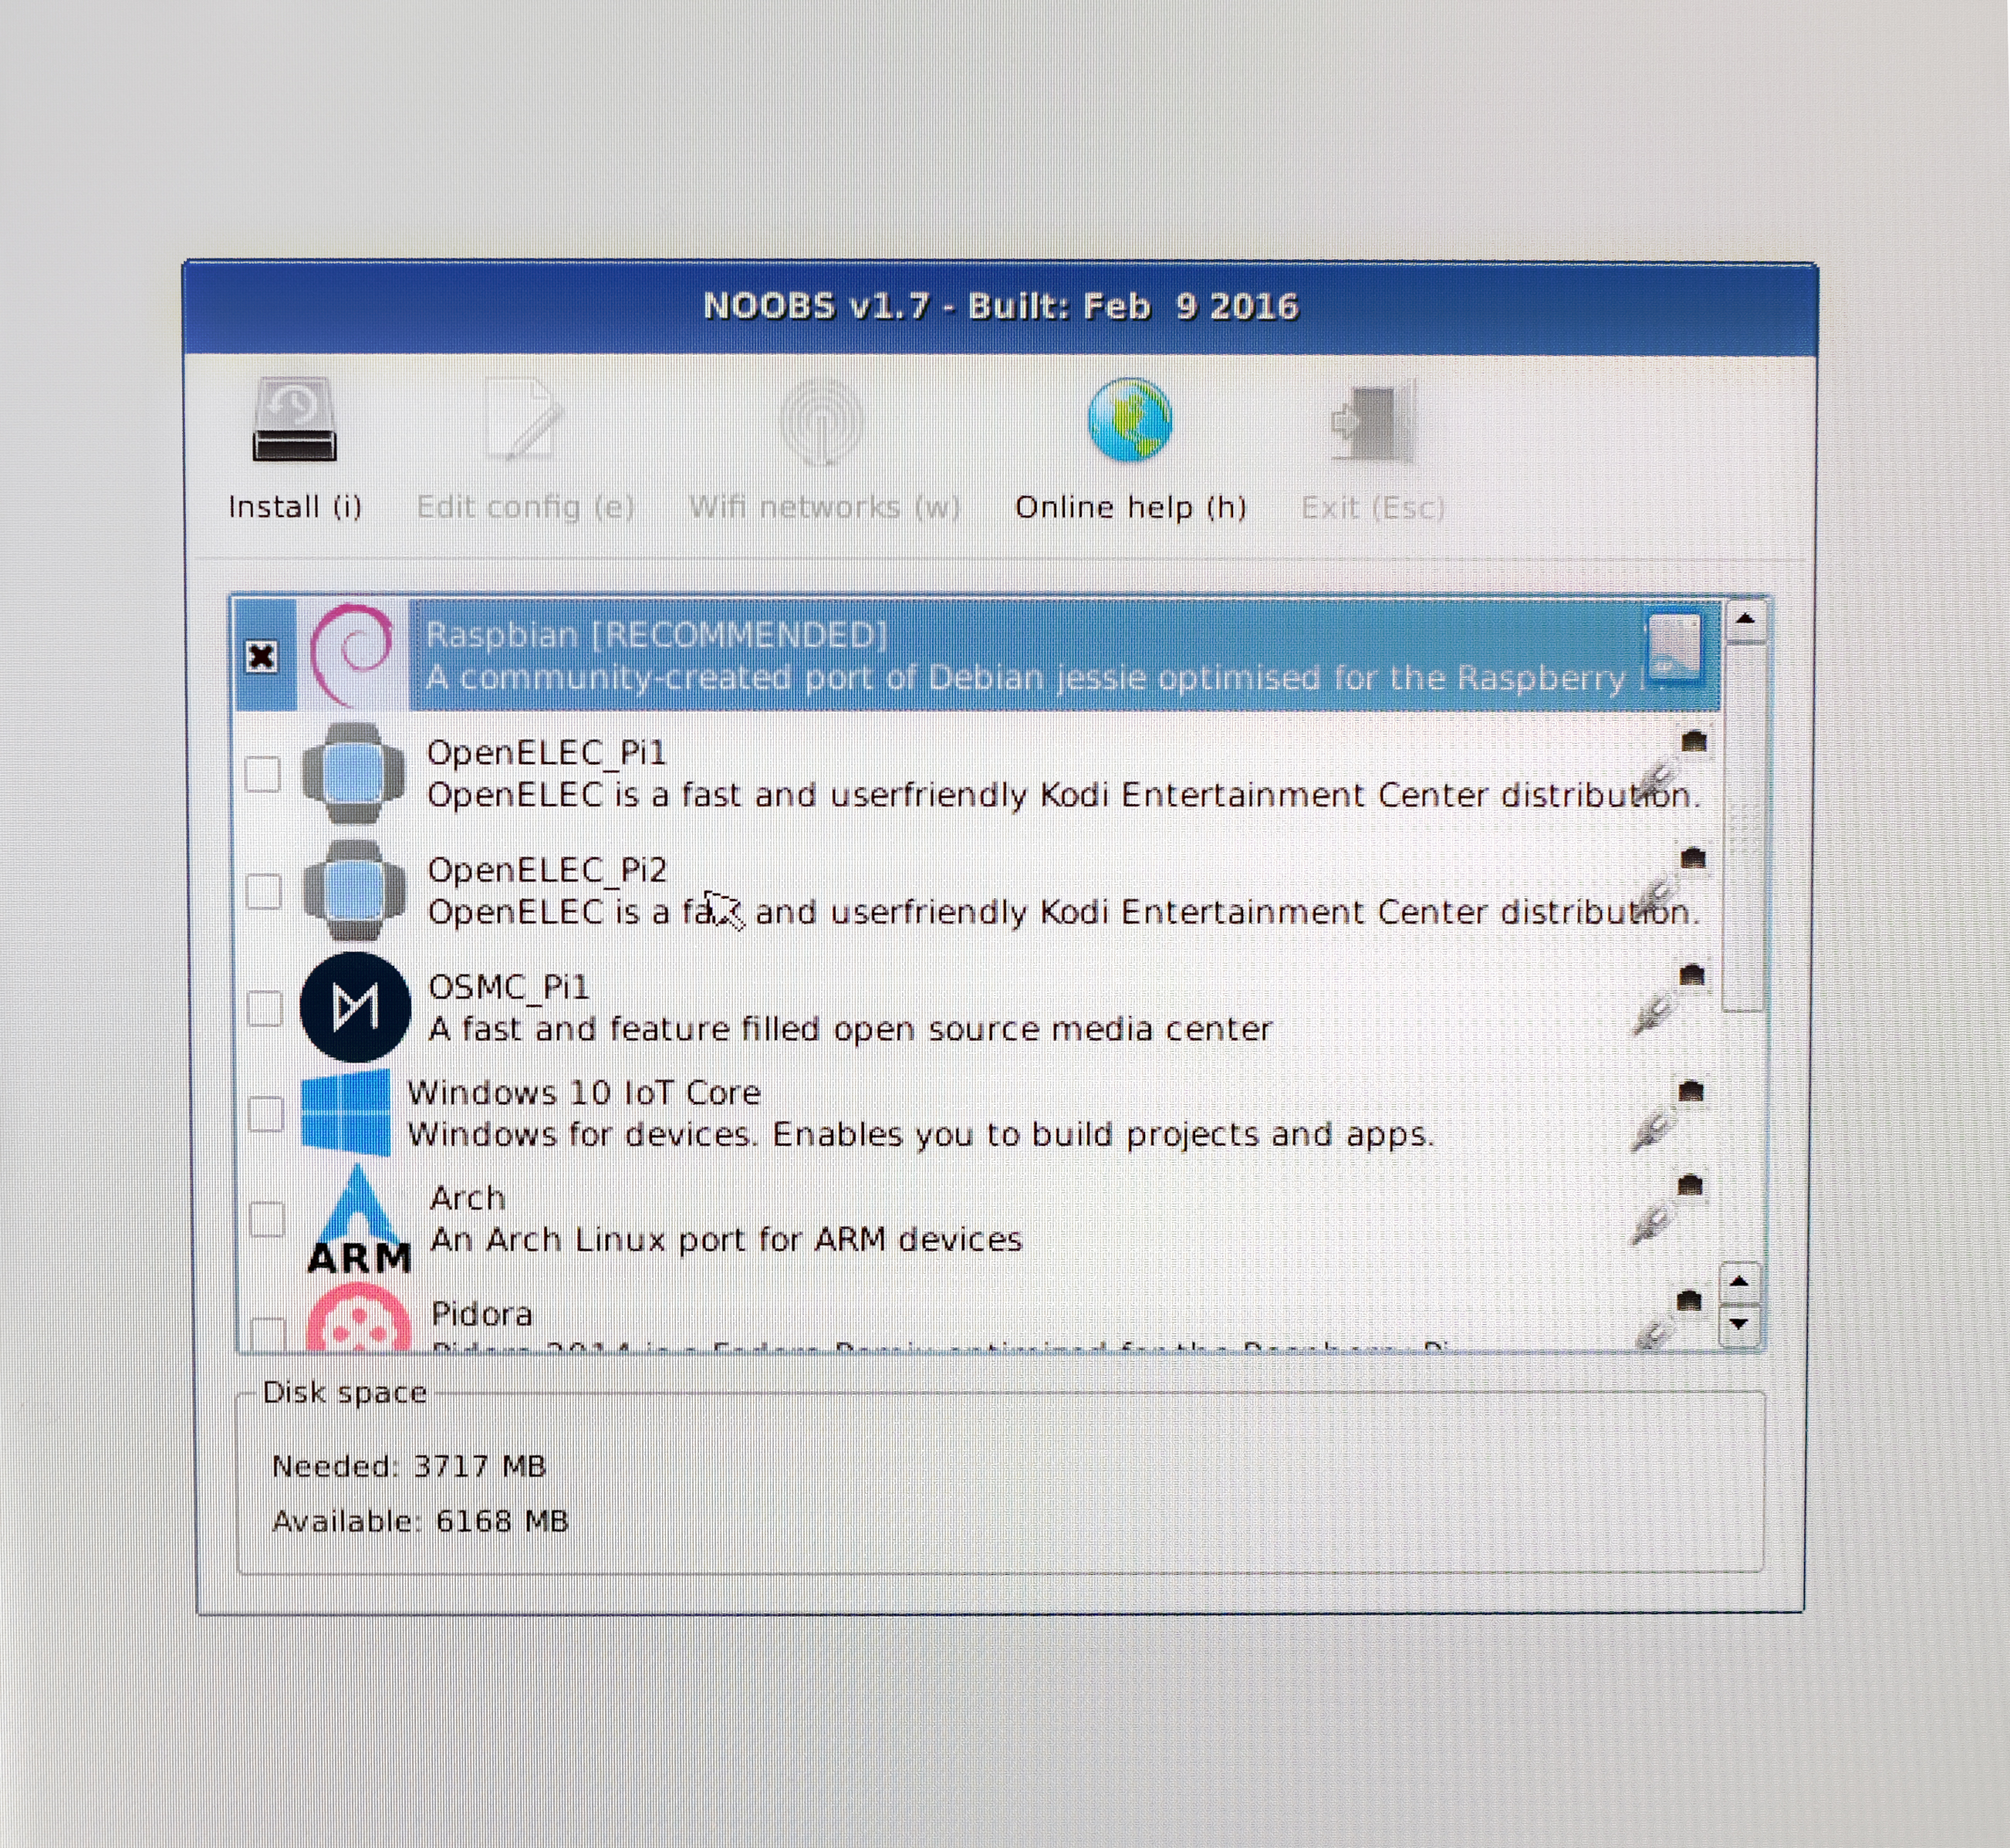This screenshot has height=1848, width=2010.
Task: Click the 'NOOBS v1.7 - Built: Feb 9 2016' title bar
Action: click(x=1000, y=306)
